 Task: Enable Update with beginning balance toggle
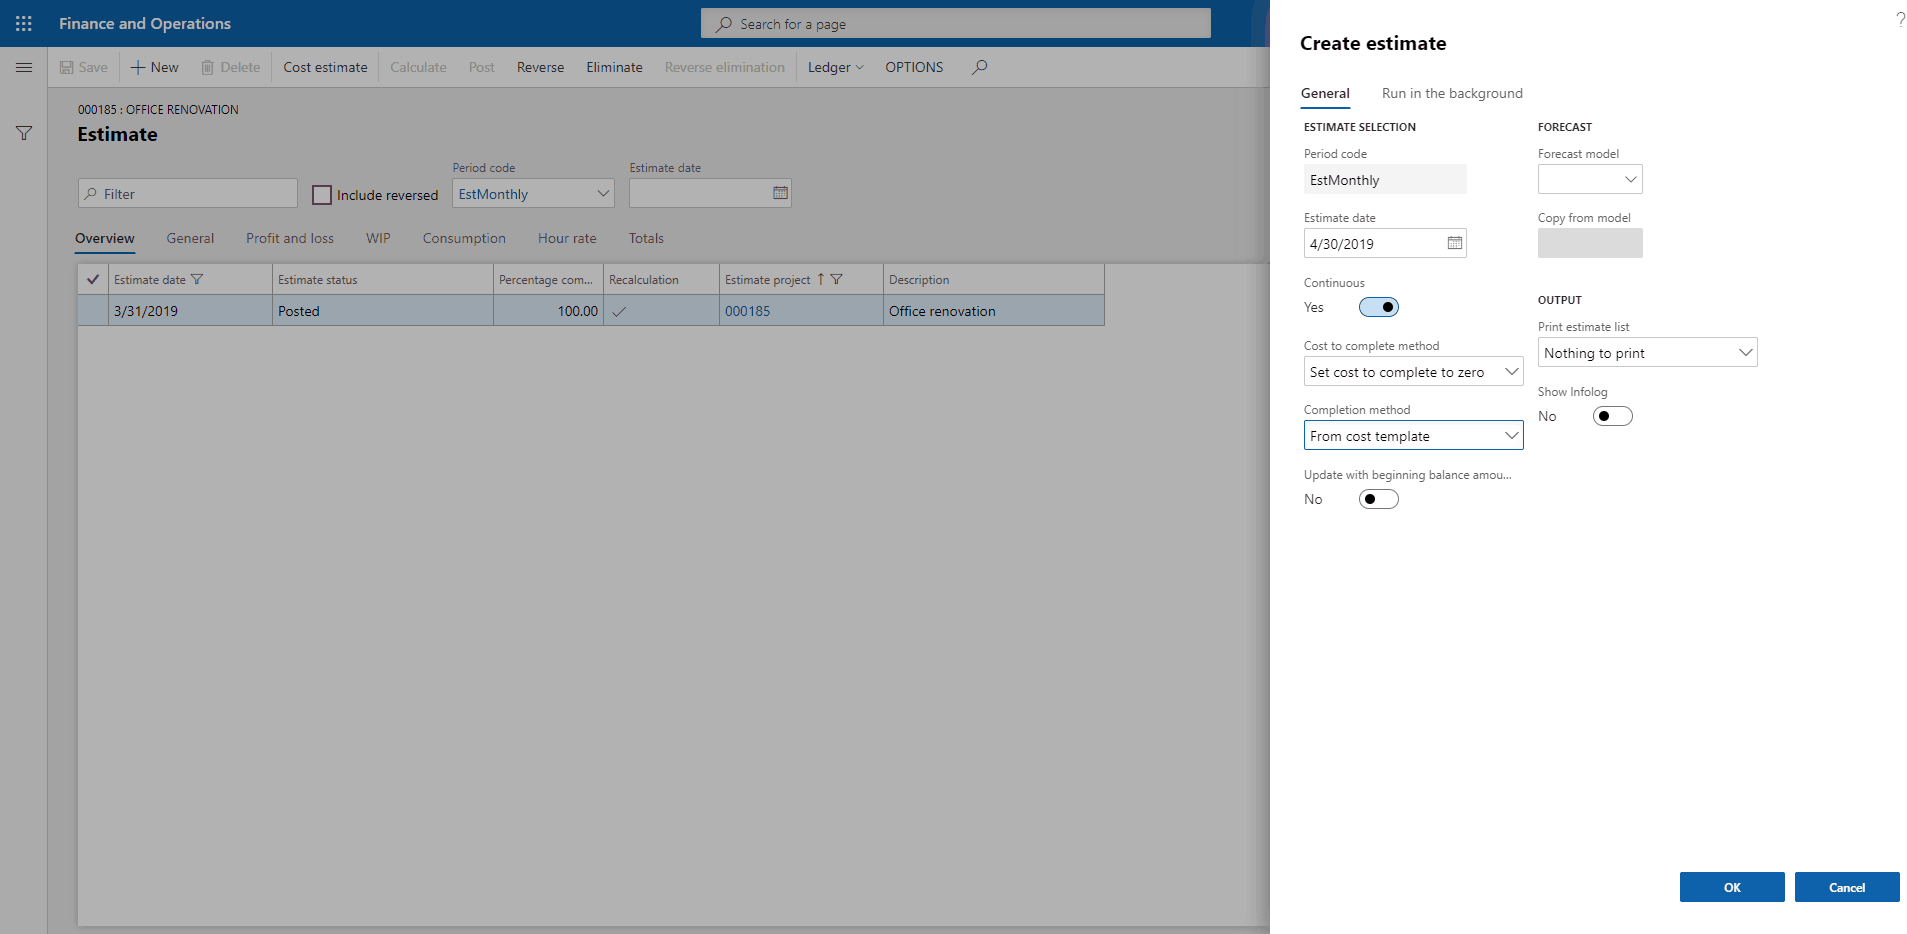click(1378, 499)
